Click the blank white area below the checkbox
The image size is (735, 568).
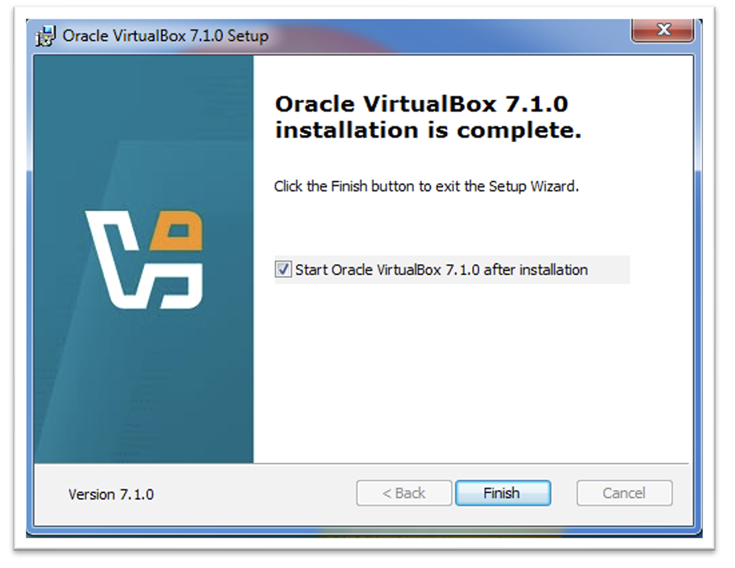coord(470,370)
